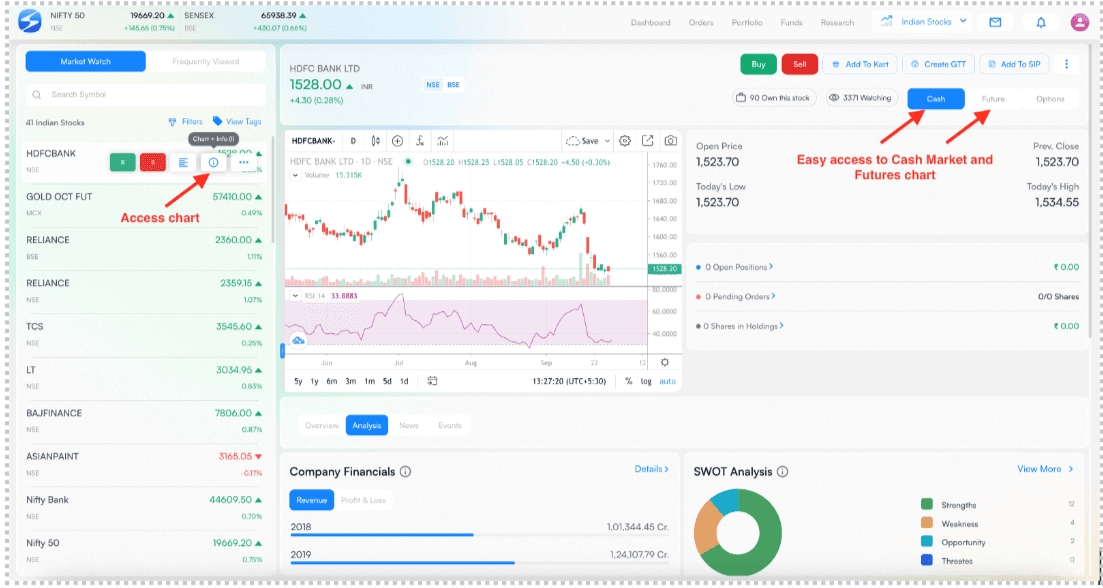Click the notification bell icon
This screenshot has height=588, width=1103.
(x=1040, y=22)
